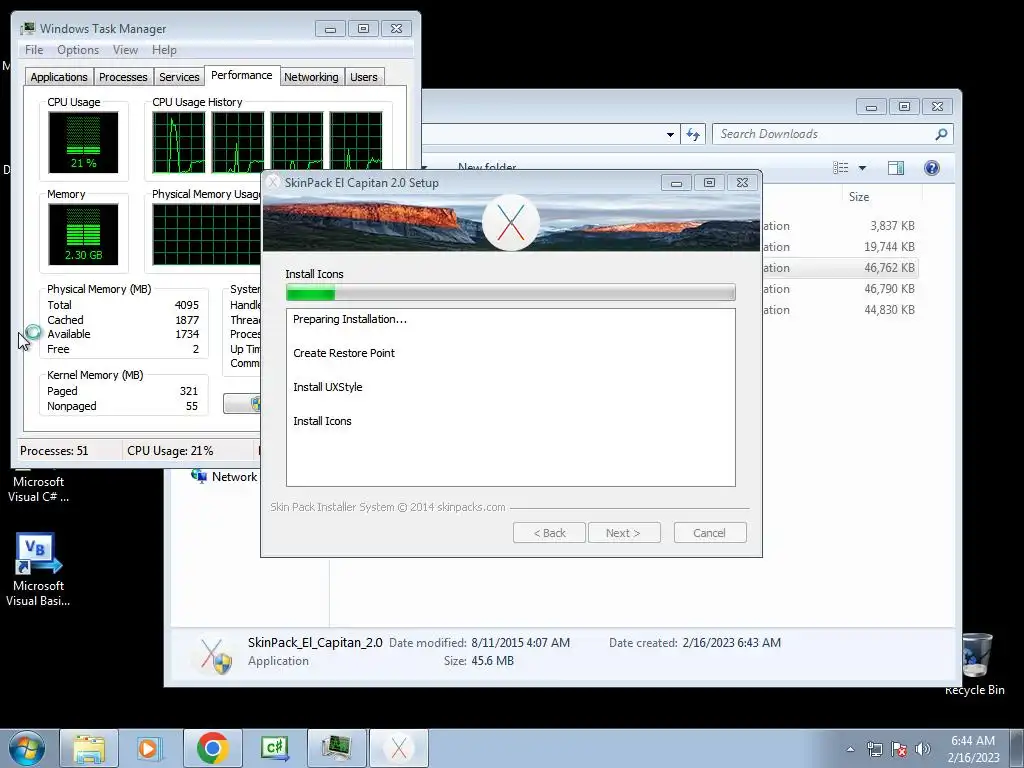This screenshot has width=1024, height=768.
Task: Open the Action Center flag icon
Action: [x=899, y=749]
